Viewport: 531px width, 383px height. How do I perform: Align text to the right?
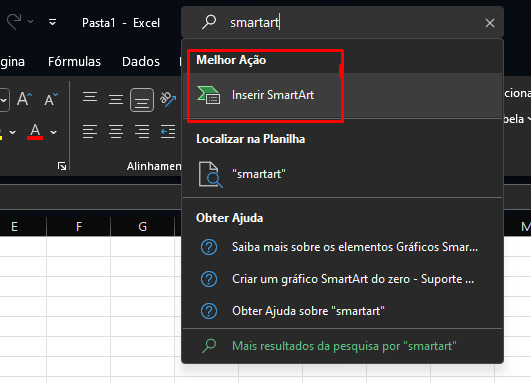click(142, 131)
